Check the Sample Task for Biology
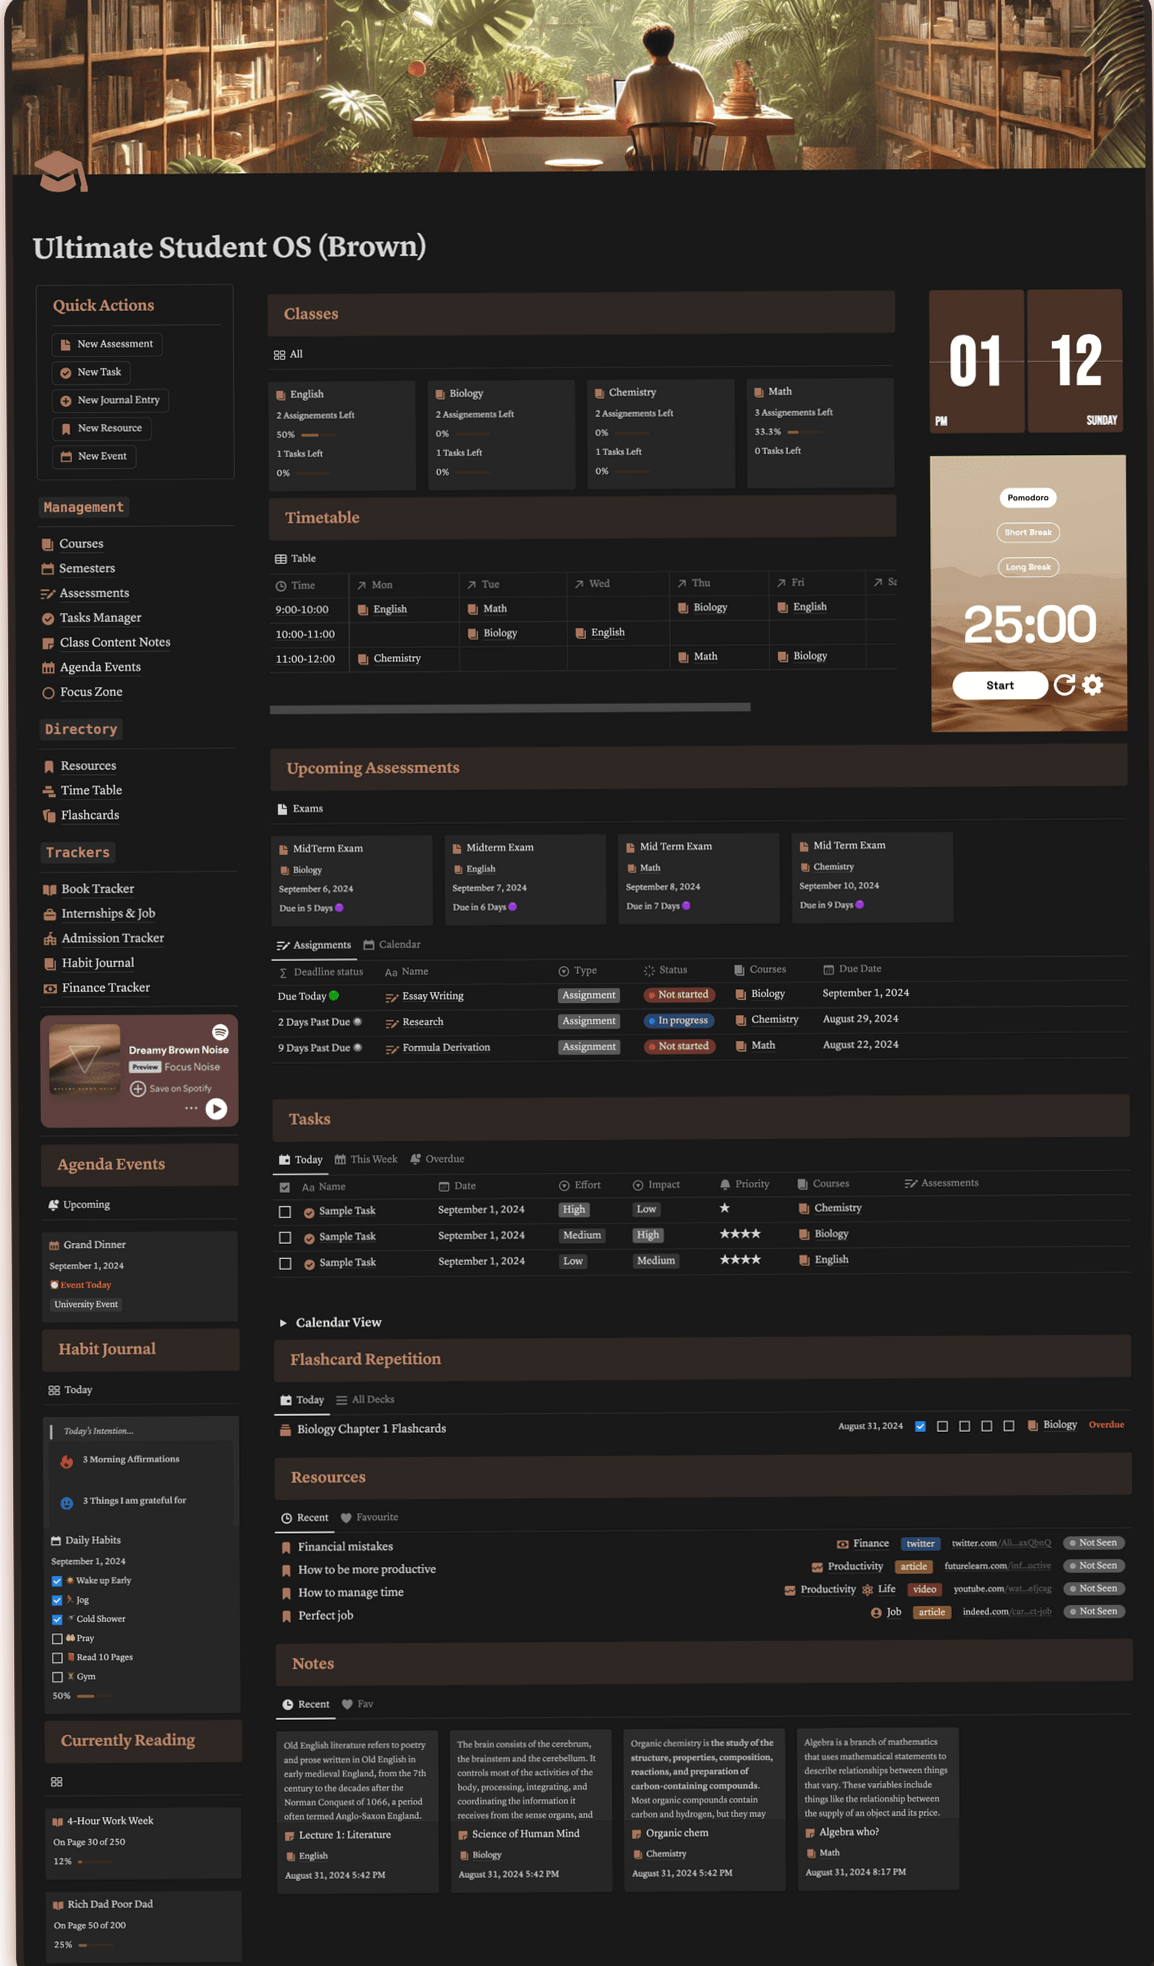Viewport: 1154px width, 1966px height. coord(285,1238)
